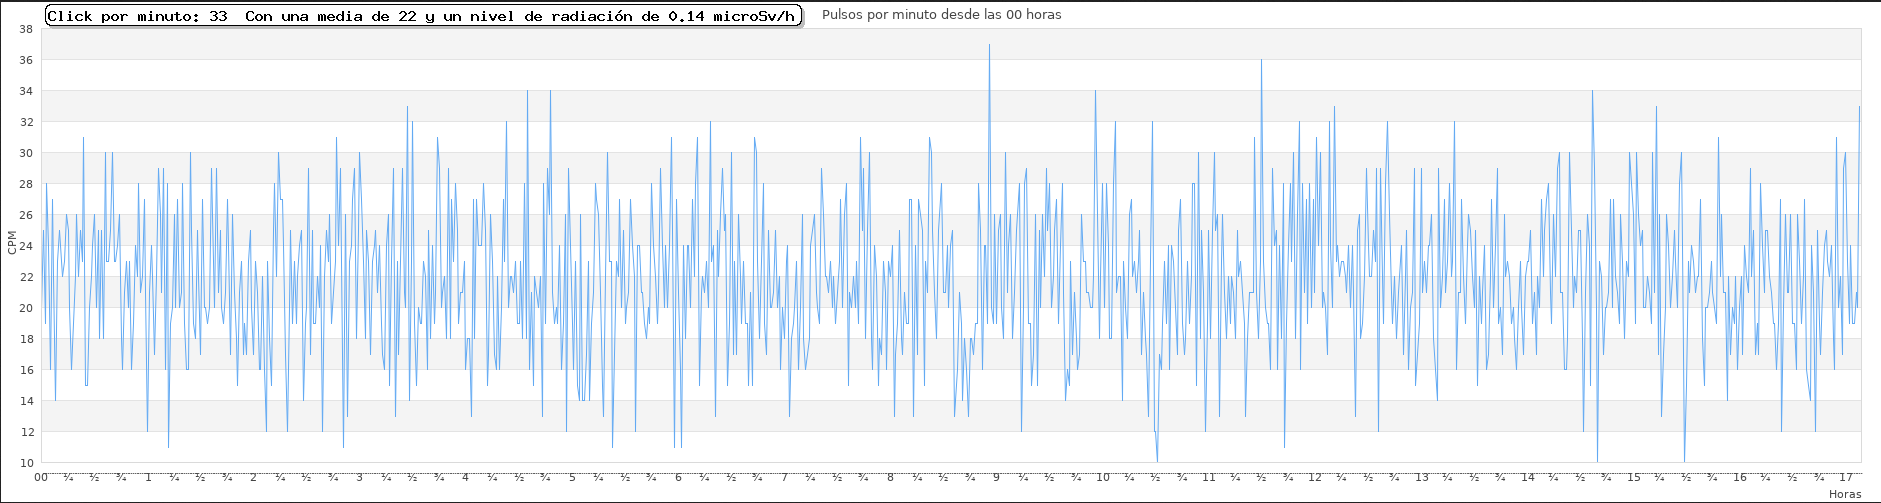Click the 30 value on the CPM axis
This screenshot has width=1881, height=503.
click(x=26, y=153)
